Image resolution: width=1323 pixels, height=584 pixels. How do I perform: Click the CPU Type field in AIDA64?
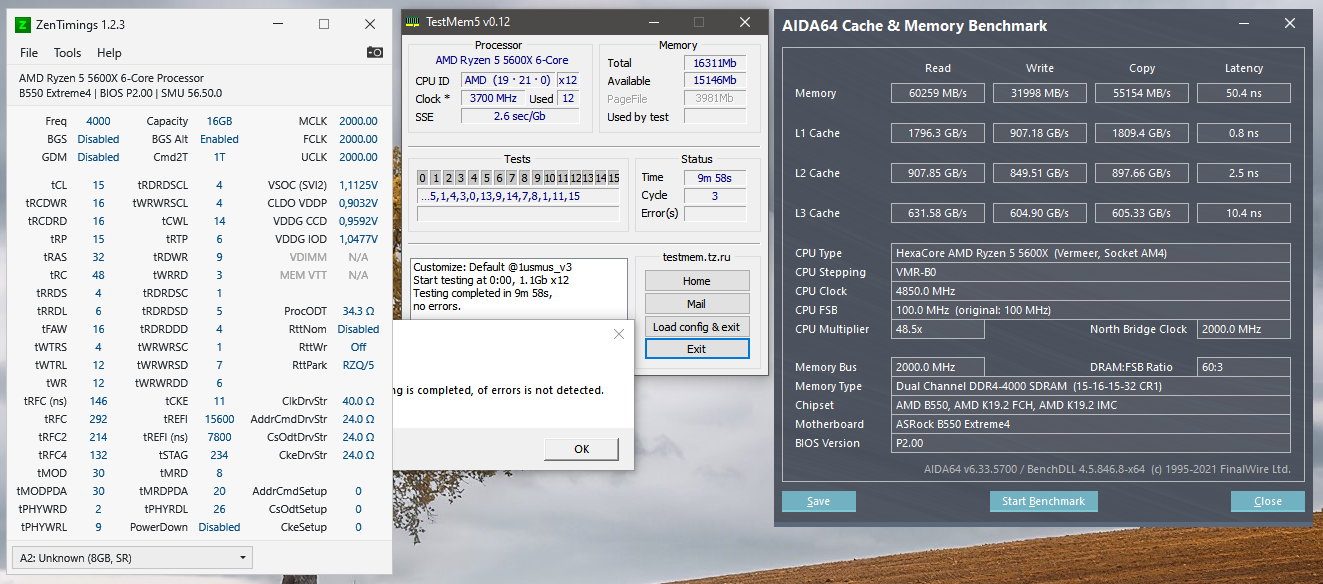point(1091,253)
